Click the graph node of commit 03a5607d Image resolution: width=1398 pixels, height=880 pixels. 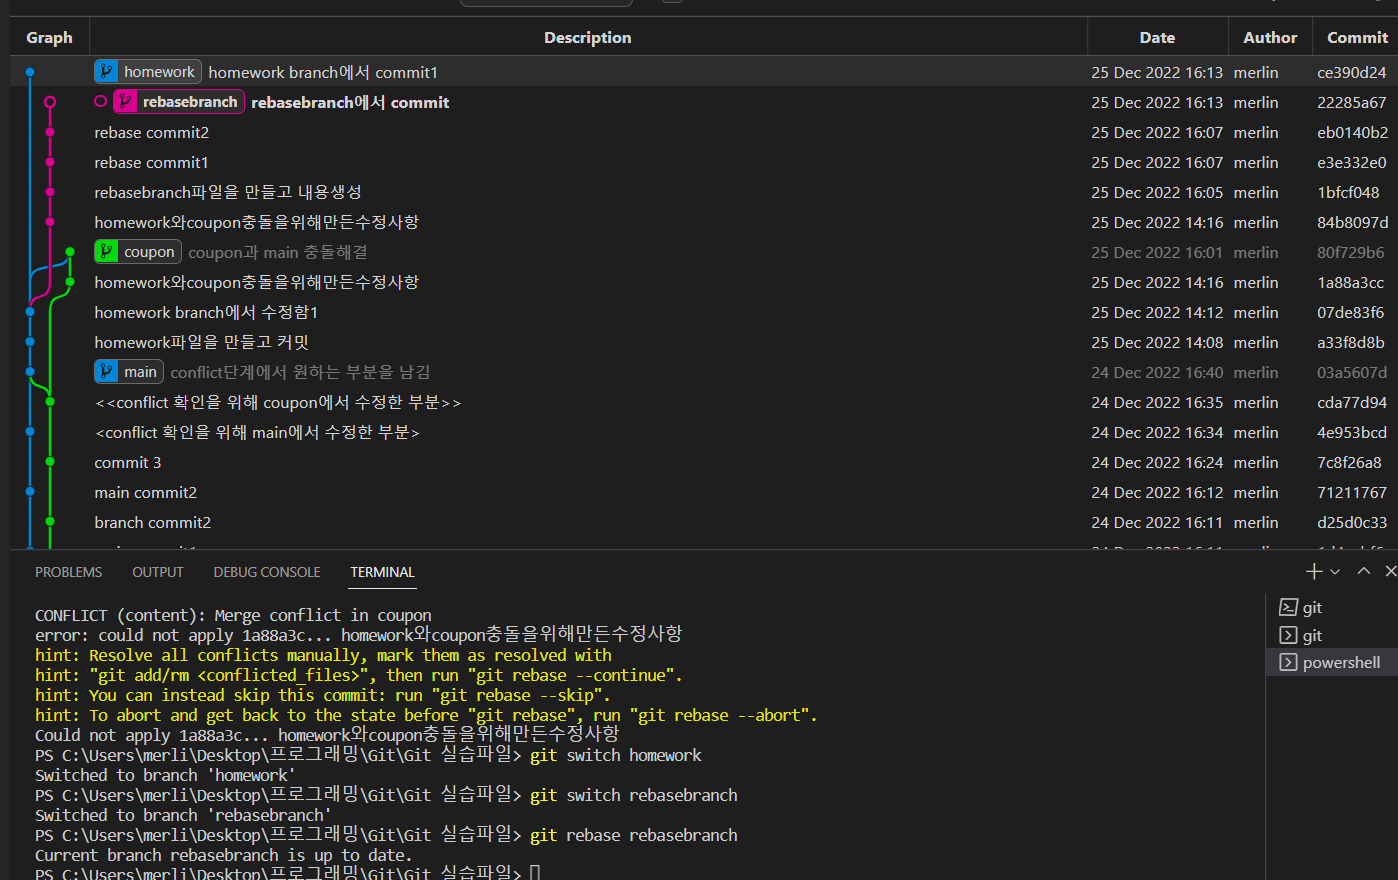[x=30, y=372]
